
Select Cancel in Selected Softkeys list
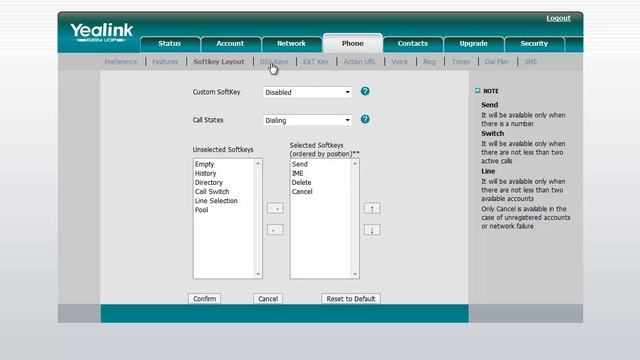pos(302,191)
